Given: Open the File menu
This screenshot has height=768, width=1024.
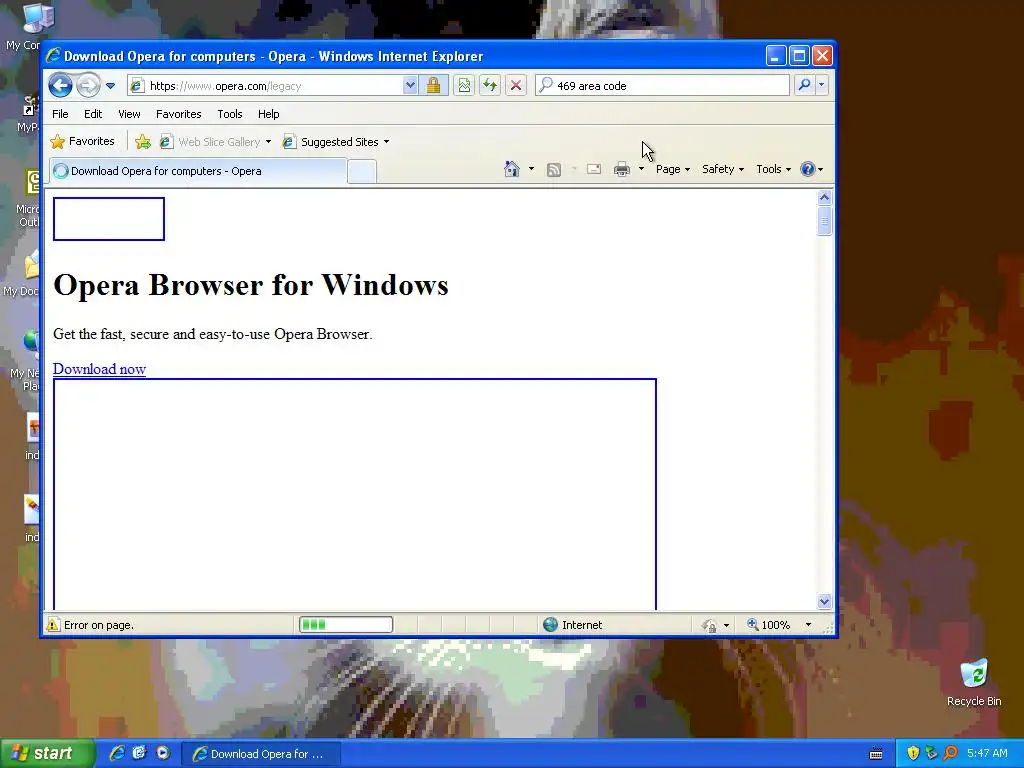Looking at the screenshot, I should 60,114.
